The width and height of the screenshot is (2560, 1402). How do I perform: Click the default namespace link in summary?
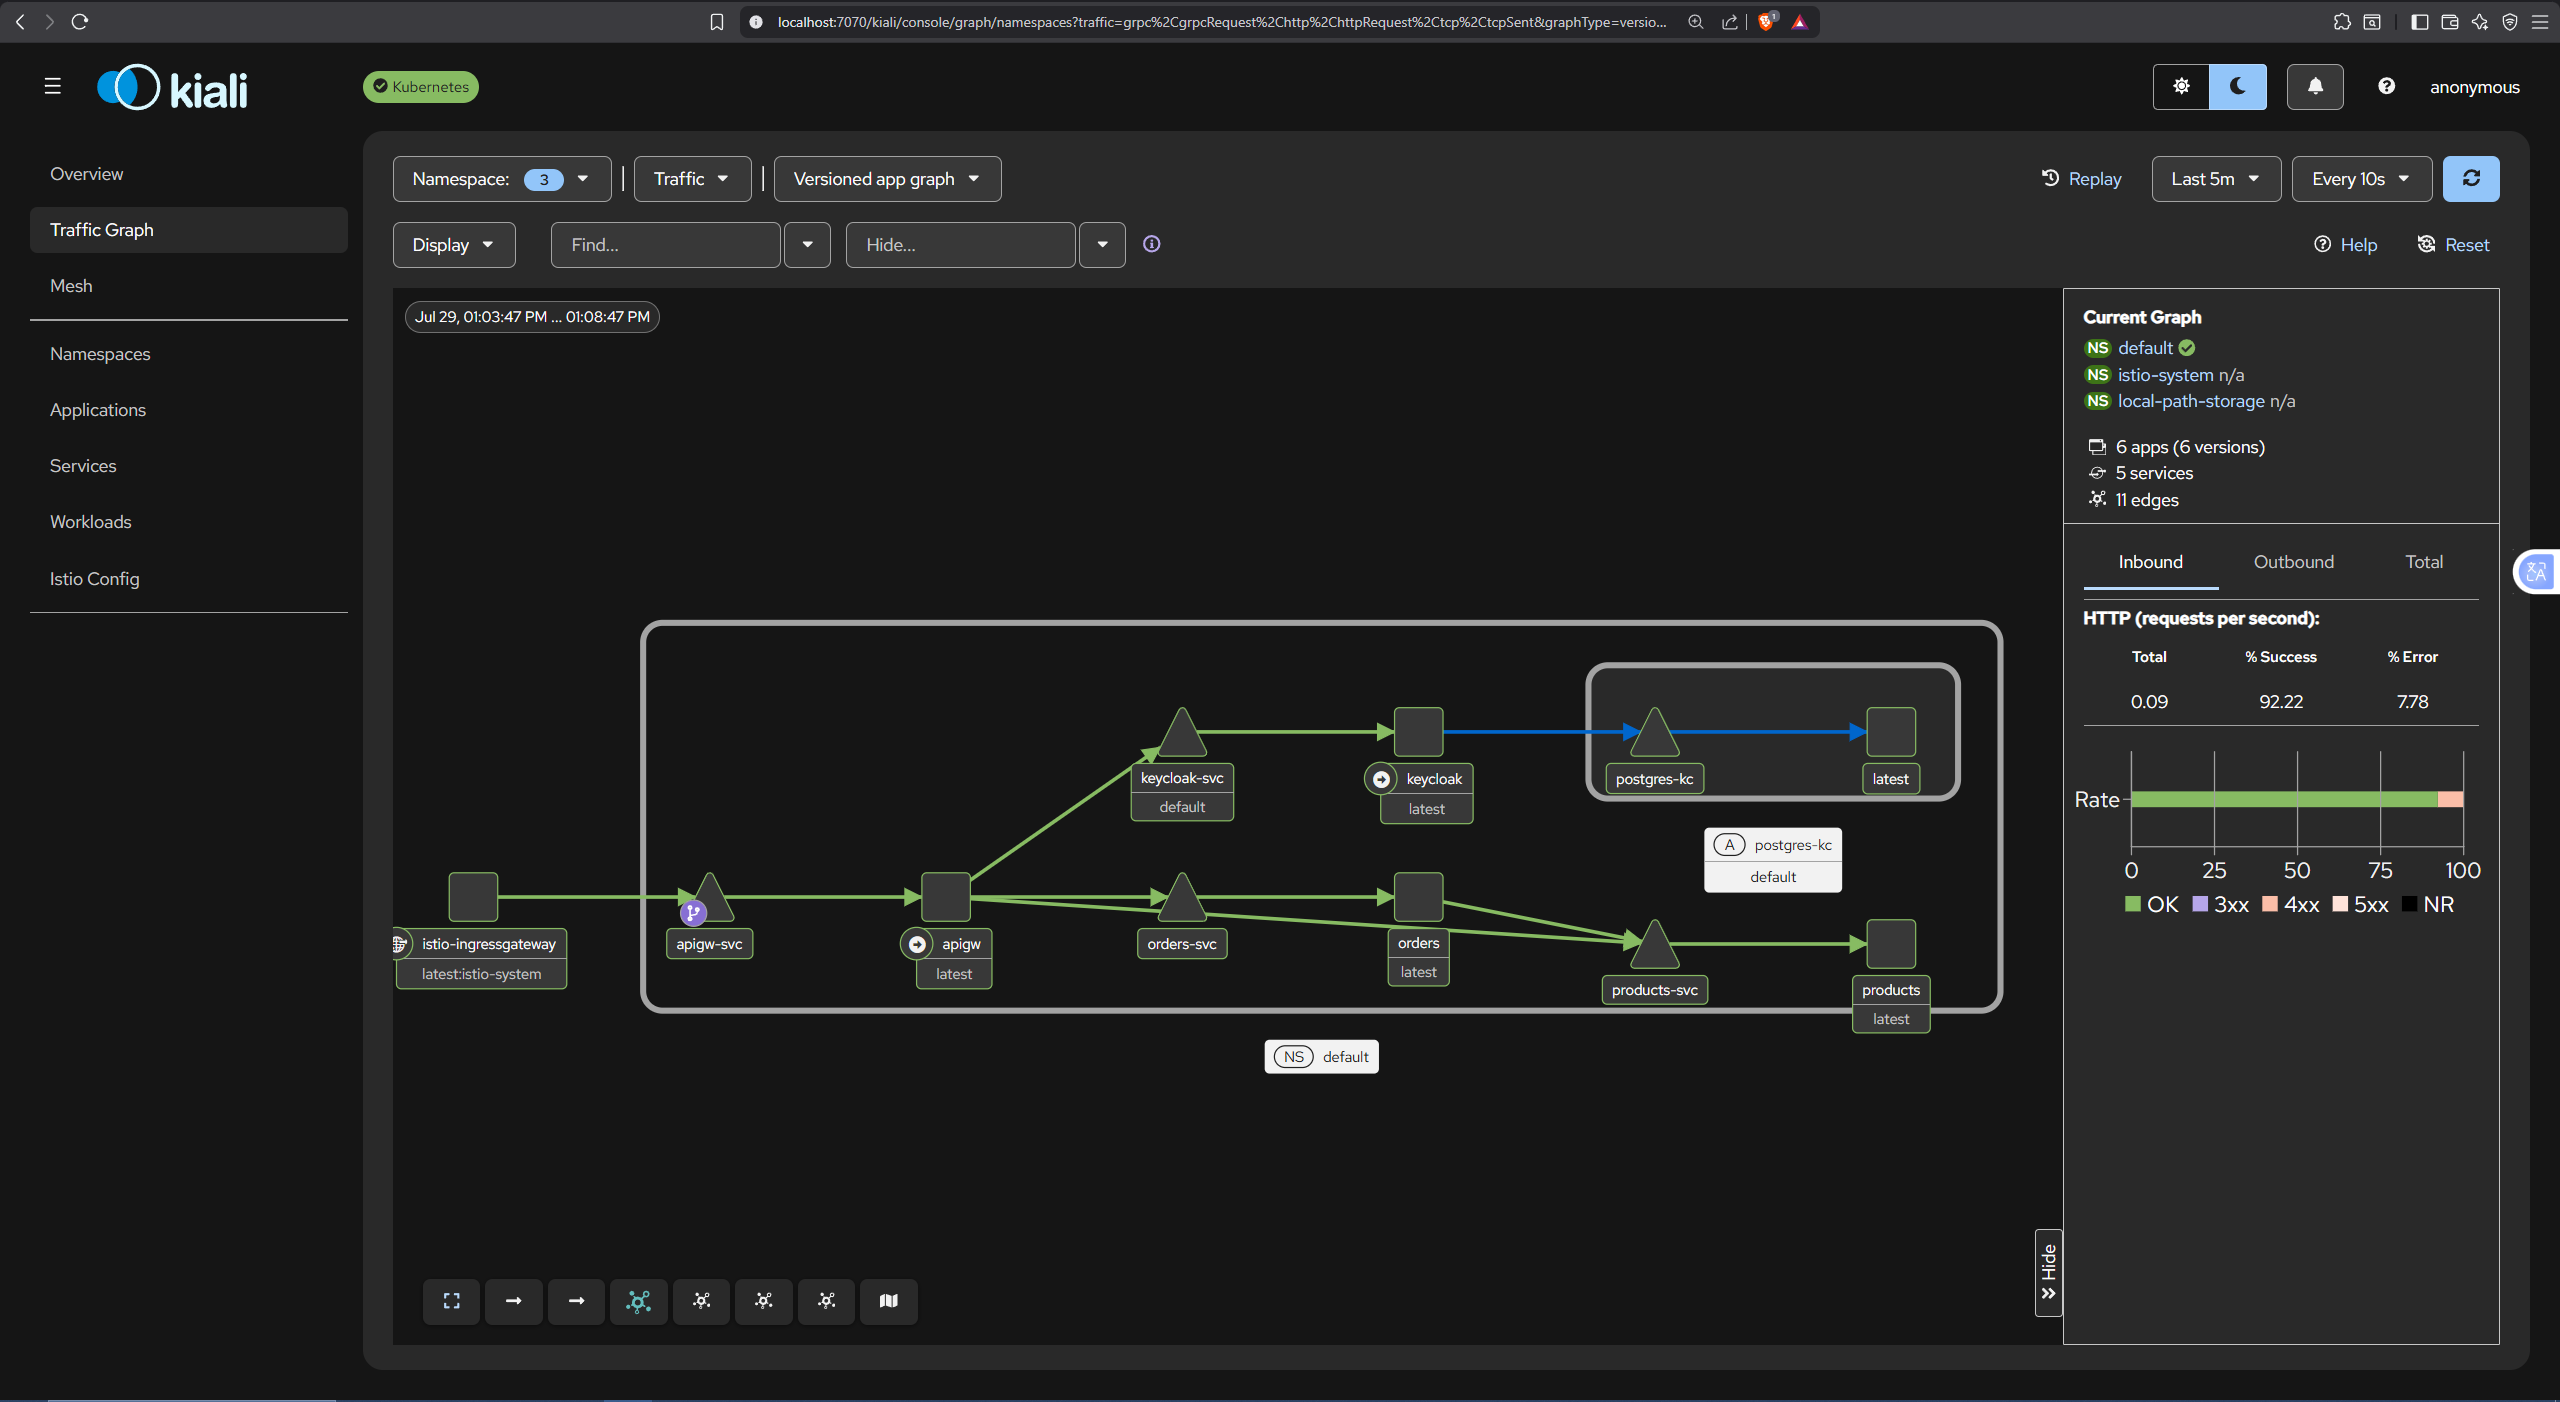2145,348
